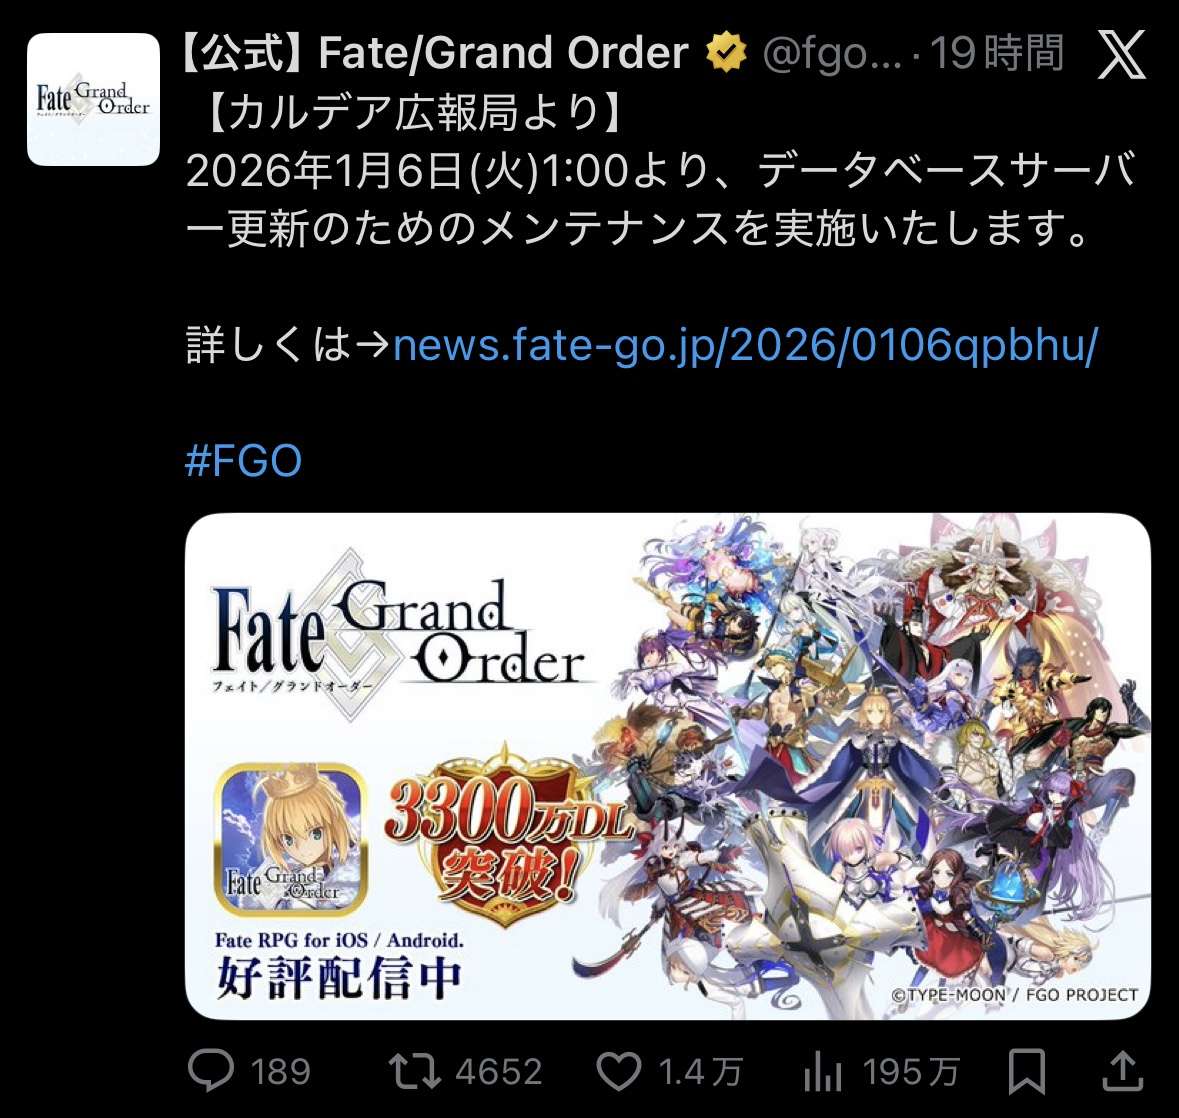Viewport: 1179px width, 1118px height.
Task: Open the attached Fate/Grand Order banner image
Action: [668, 766]
